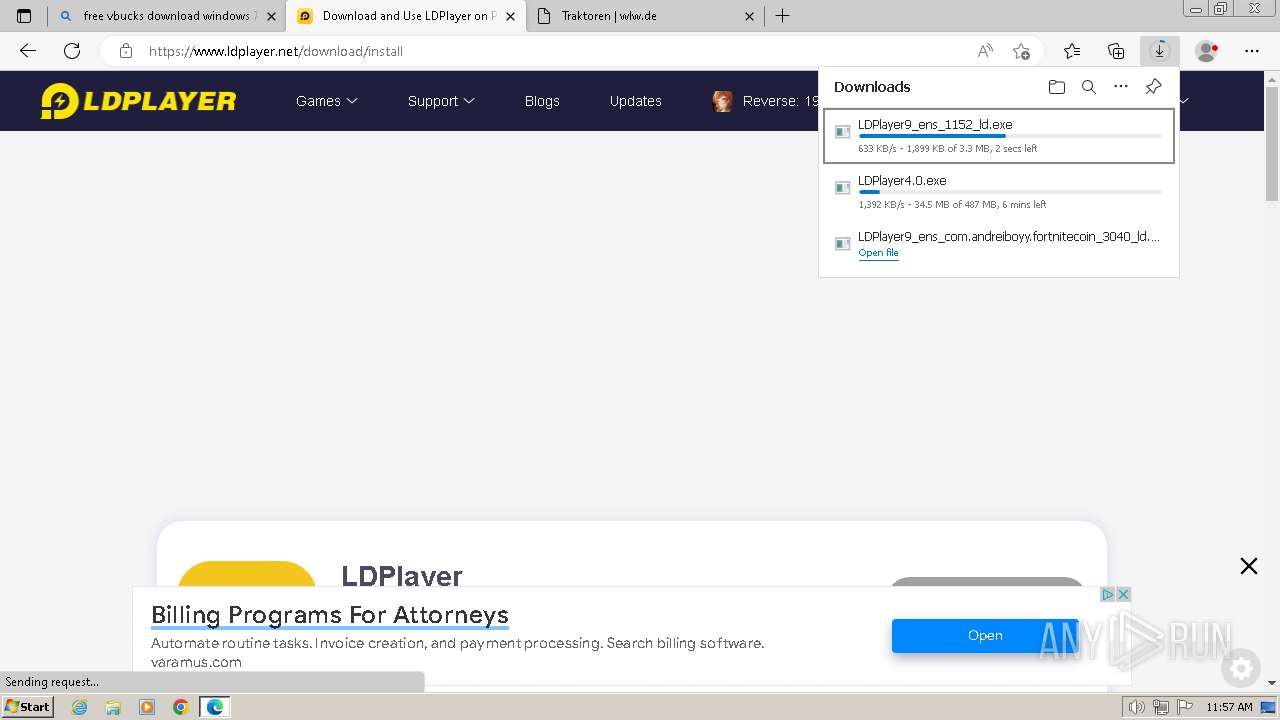The width and height of the screenshot is (1280, 720).
Task: Click the site info padlock icon
Action: [x=125, y=51]
